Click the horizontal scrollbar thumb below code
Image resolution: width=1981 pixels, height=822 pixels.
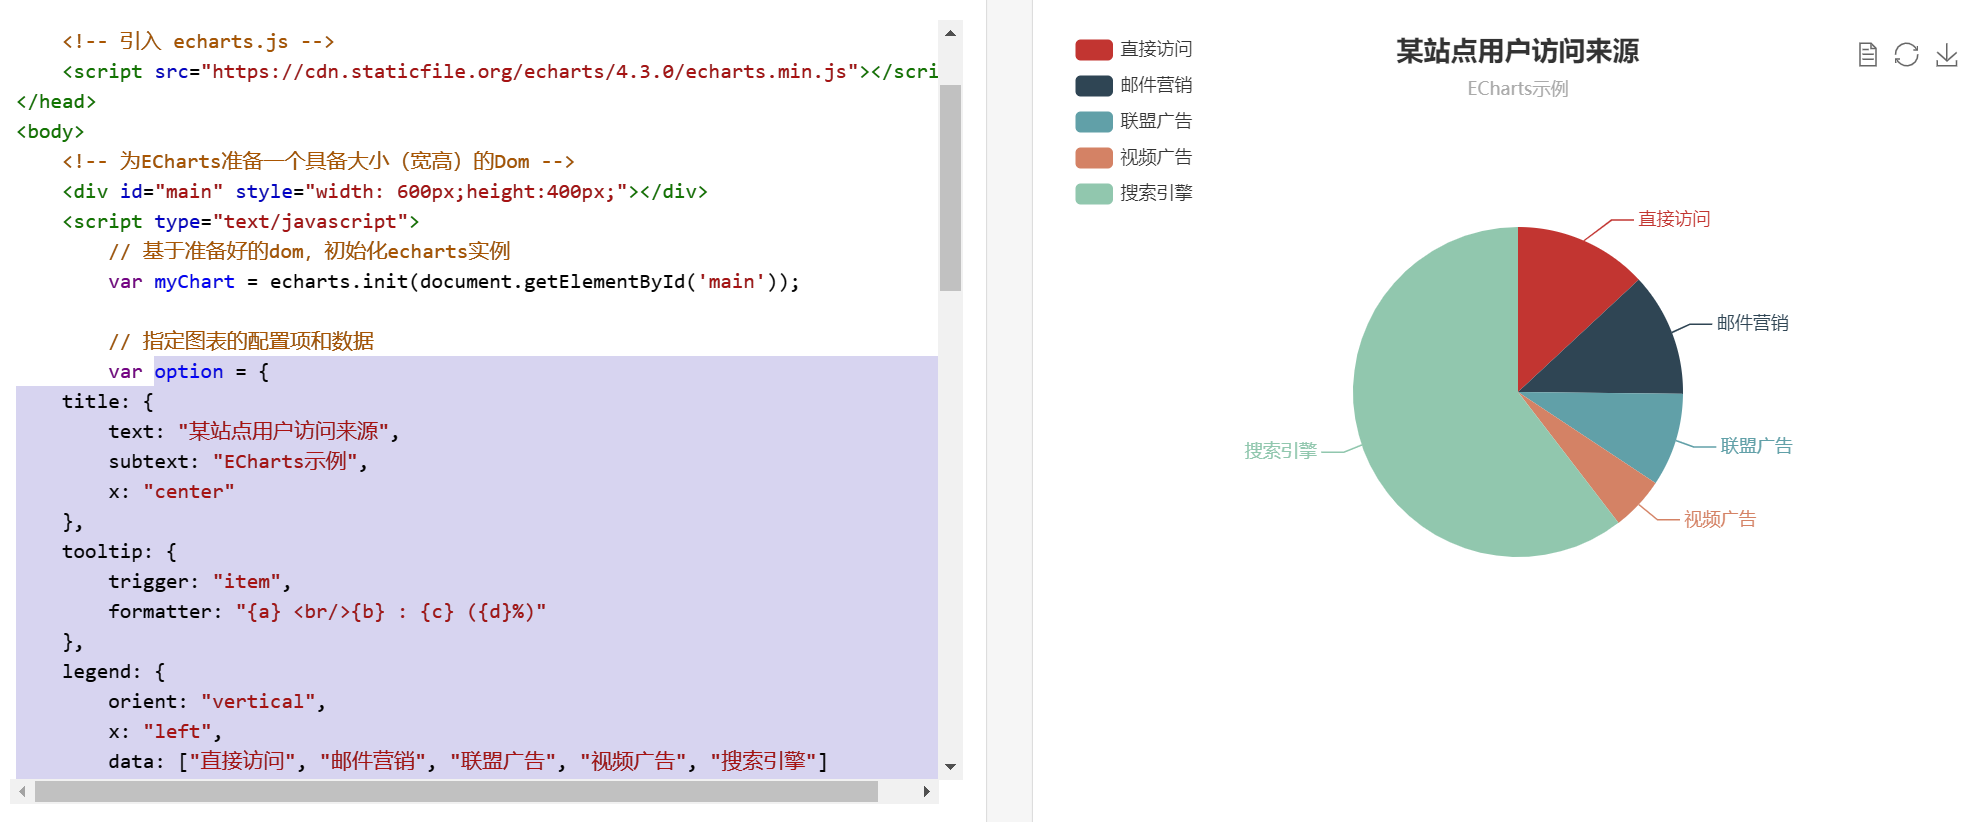(456, 791)
